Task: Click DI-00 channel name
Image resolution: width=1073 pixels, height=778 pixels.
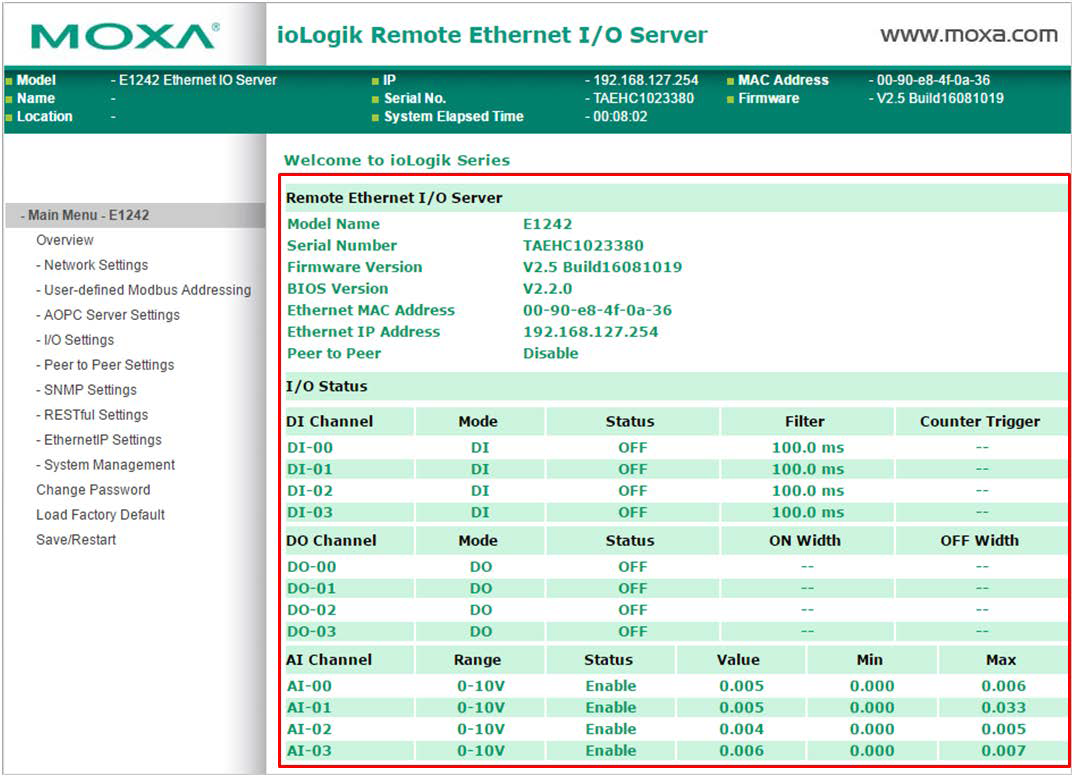Action: 310,448
